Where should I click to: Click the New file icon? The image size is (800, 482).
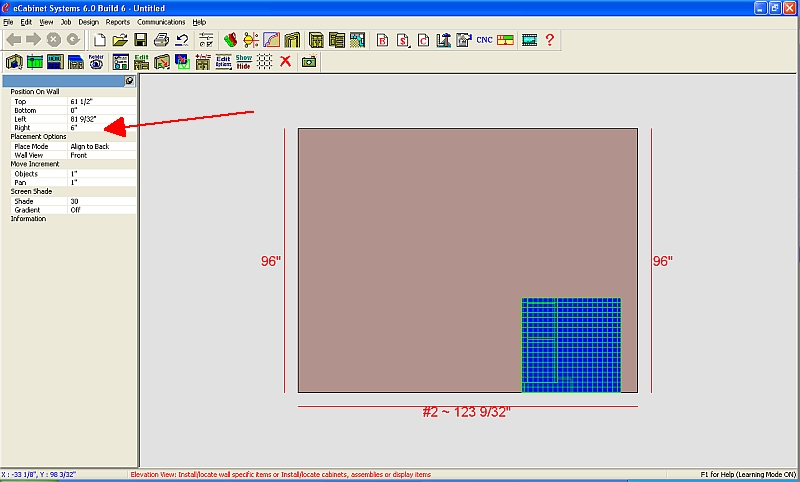tap(99, 40)
